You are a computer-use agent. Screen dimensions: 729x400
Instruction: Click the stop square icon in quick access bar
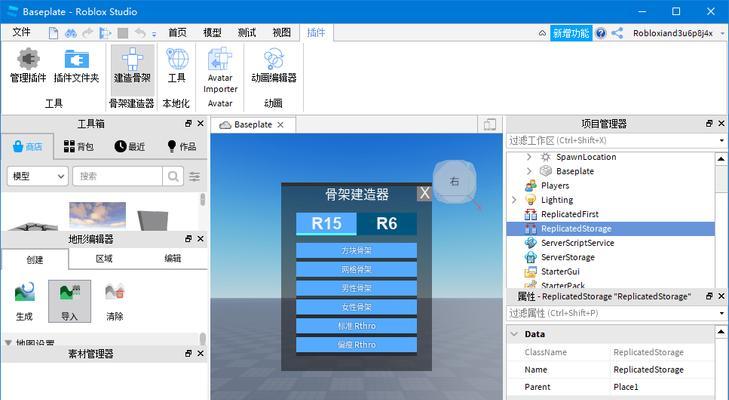tap(123, 33)
